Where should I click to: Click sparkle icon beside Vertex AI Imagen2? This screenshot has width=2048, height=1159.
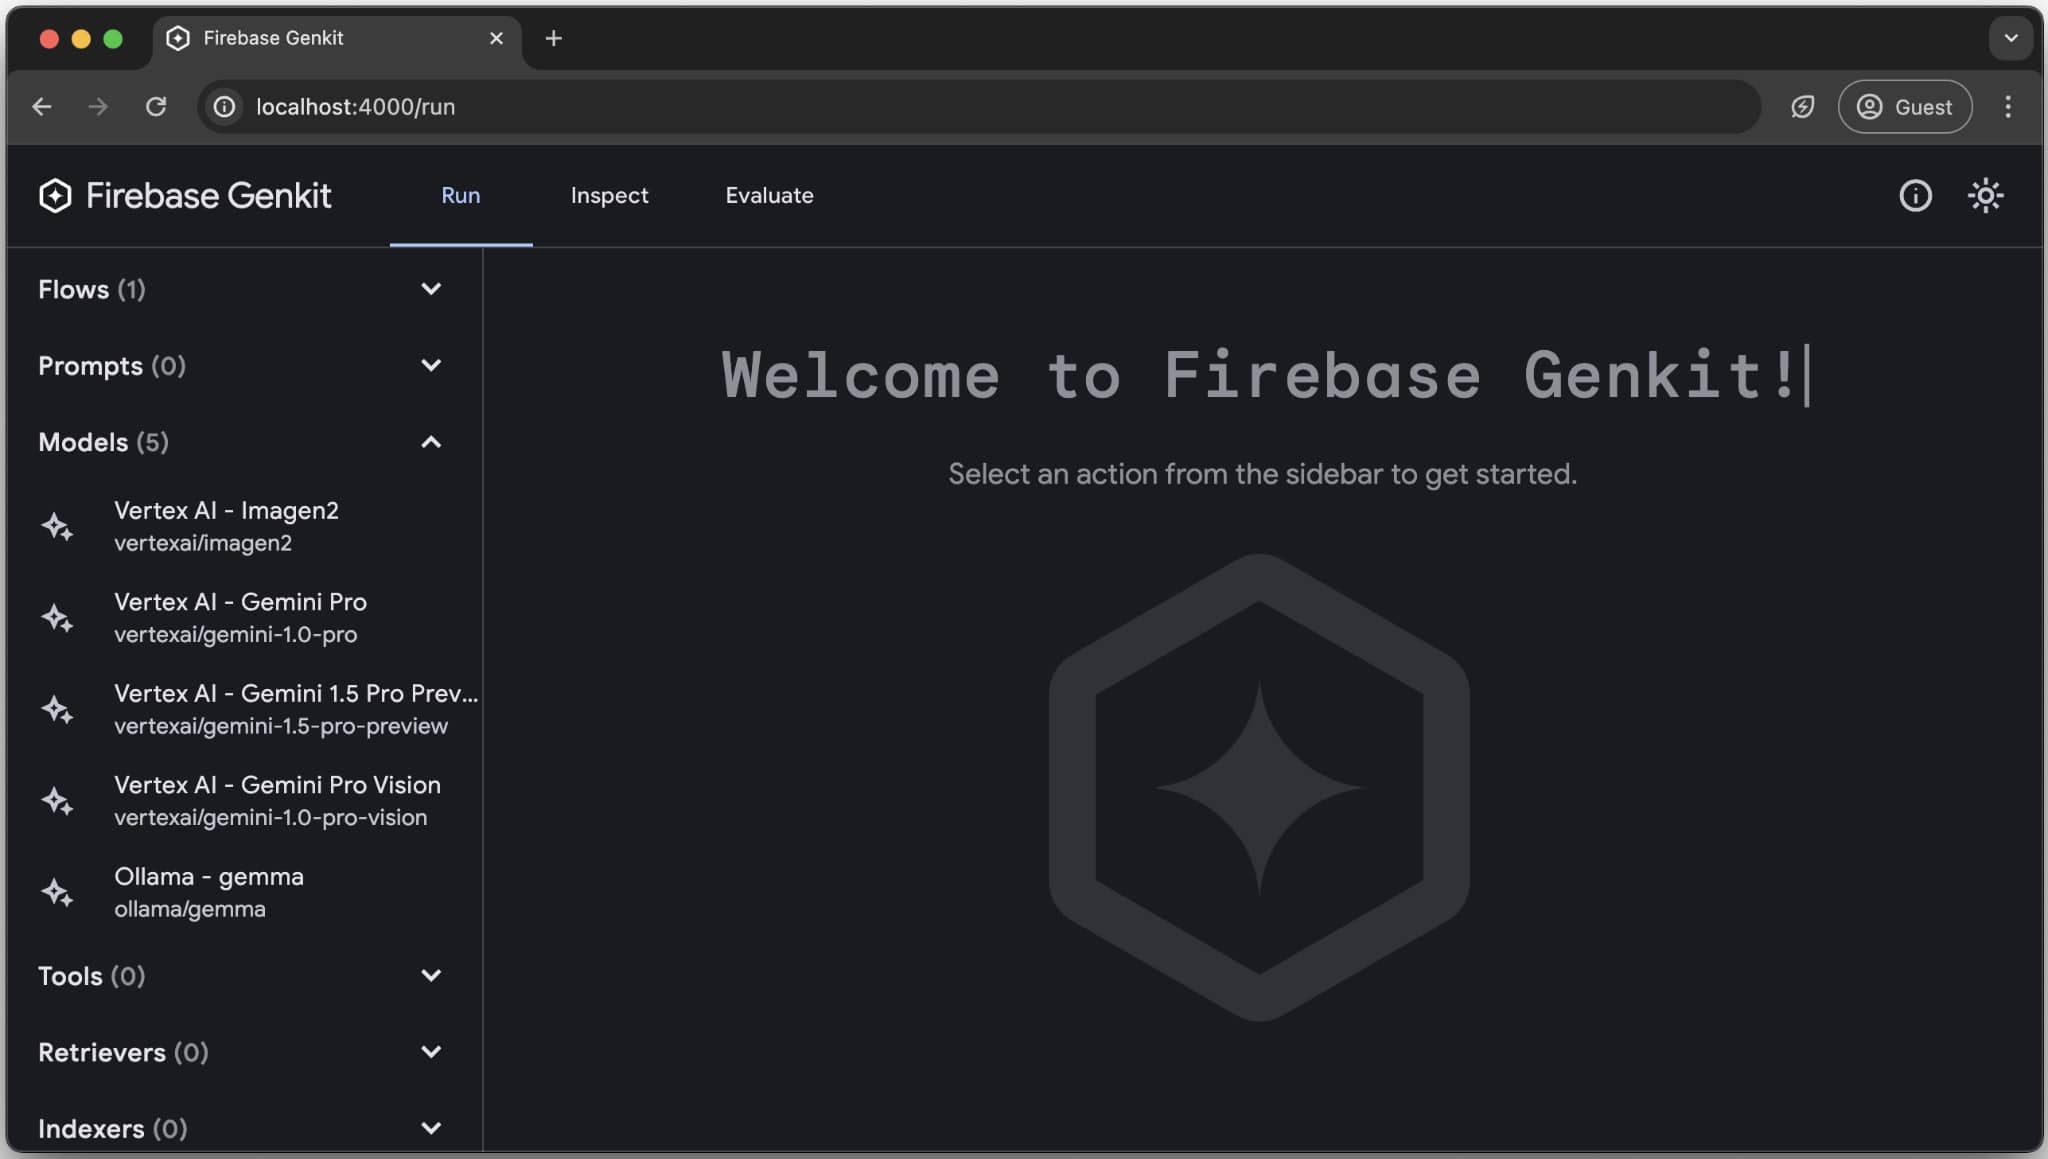(x=57, y=526)
